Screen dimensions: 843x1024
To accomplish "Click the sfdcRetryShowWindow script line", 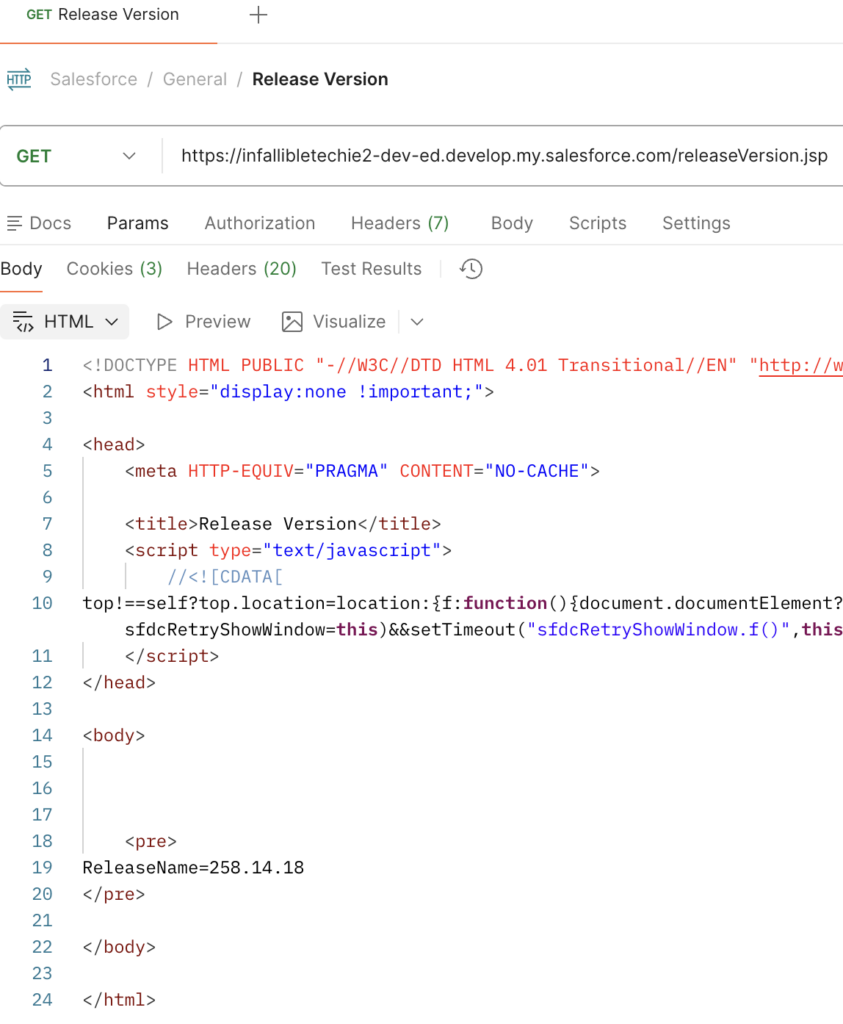I will [x=483, y=630].
